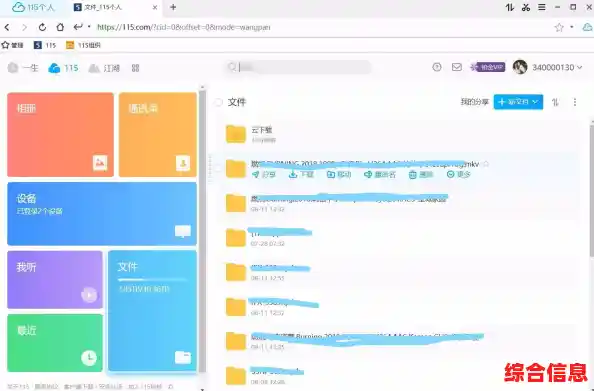Click the download action in the hovered row
The height and width of the screenshot is (391, 594).
302,175
